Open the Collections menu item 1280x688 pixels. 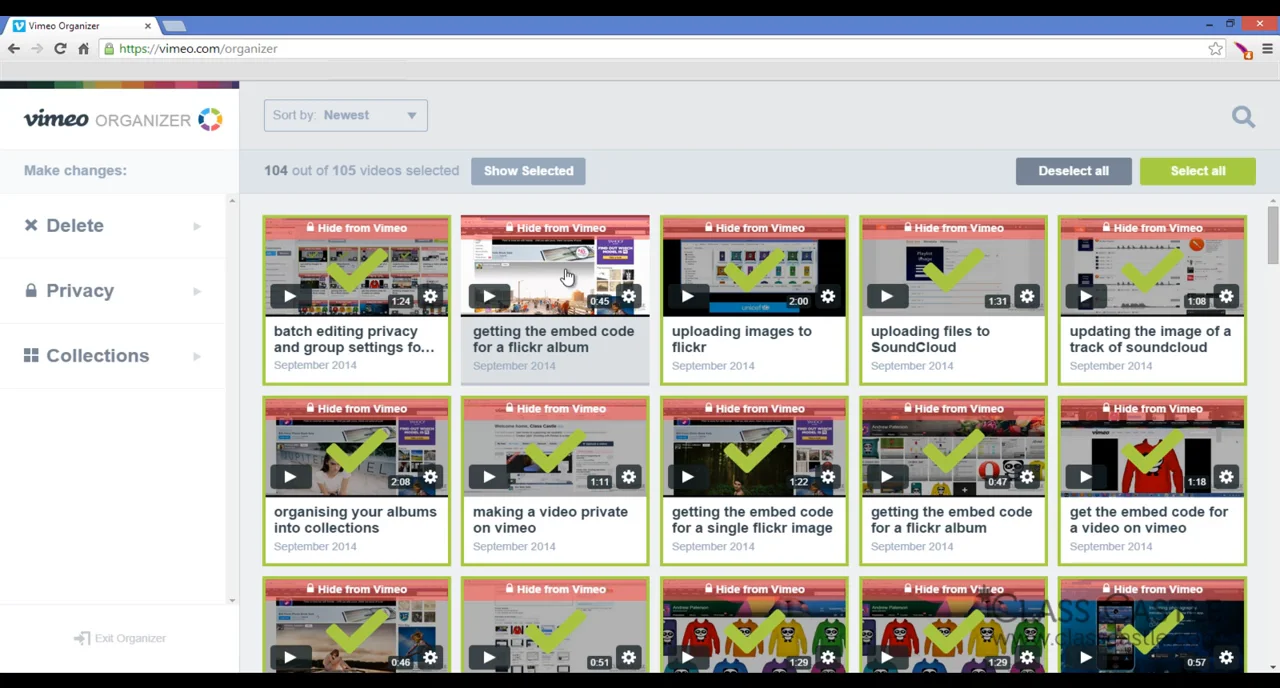[x=112, y=355]
